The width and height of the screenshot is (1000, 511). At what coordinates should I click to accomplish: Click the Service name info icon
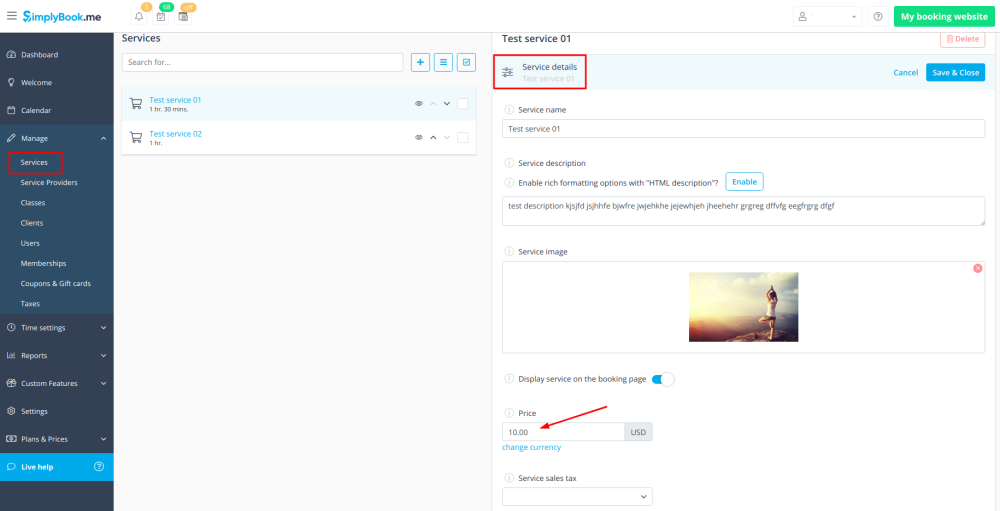pos(509,109)
